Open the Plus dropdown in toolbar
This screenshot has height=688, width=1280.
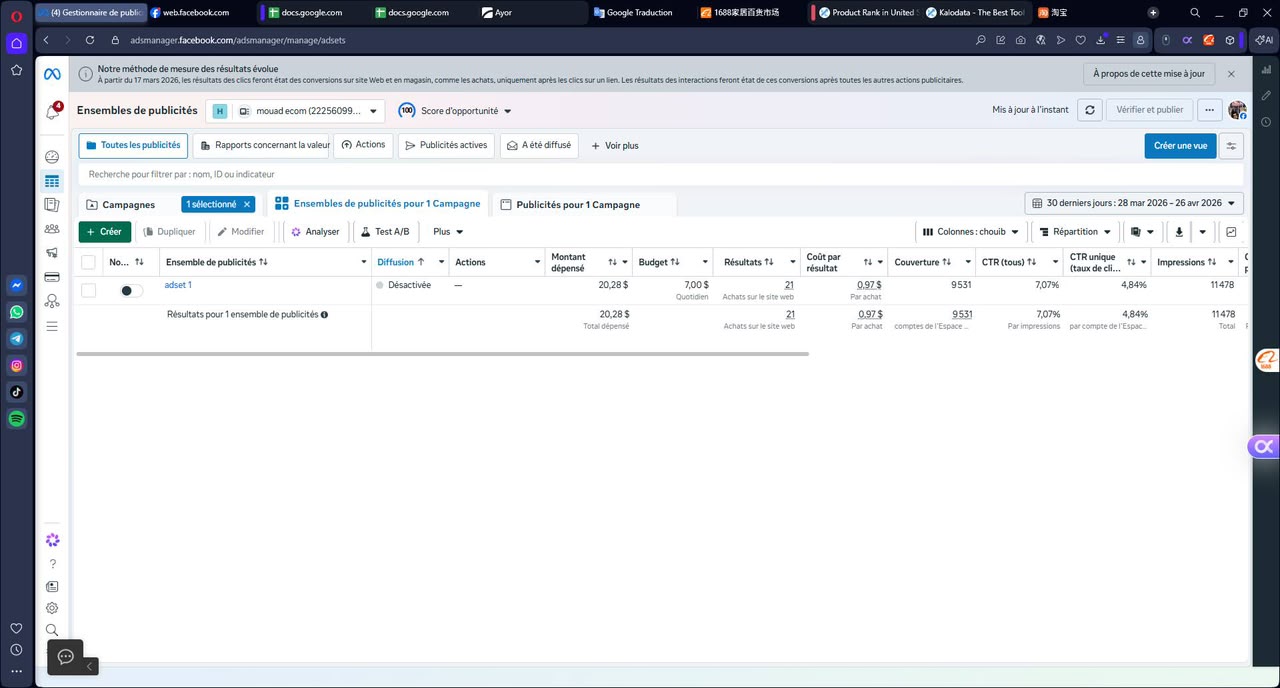click(448, 232)
